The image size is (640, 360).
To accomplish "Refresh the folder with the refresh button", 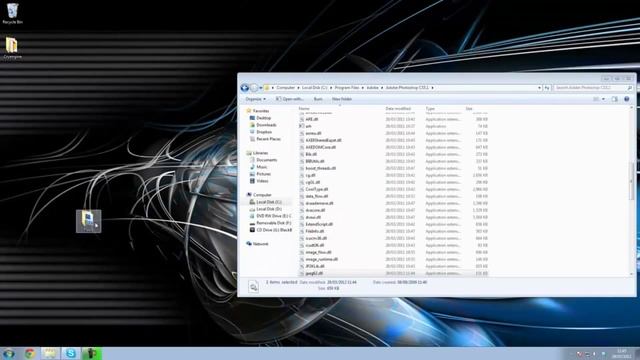I will (x=547, y=88).
